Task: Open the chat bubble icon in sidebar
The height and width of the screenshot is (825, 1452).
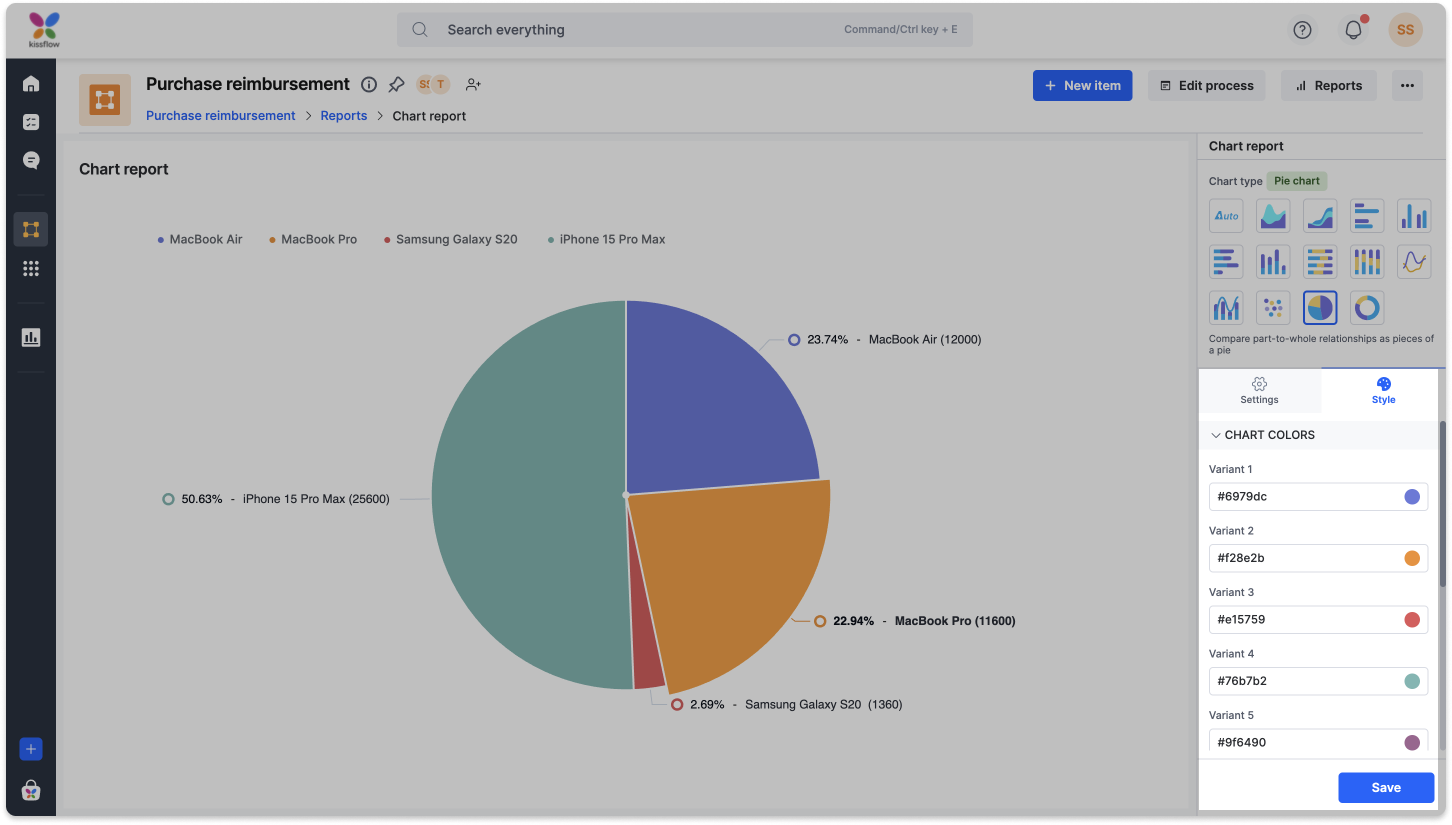Action: pyautogui.click(x=31, y=160)
